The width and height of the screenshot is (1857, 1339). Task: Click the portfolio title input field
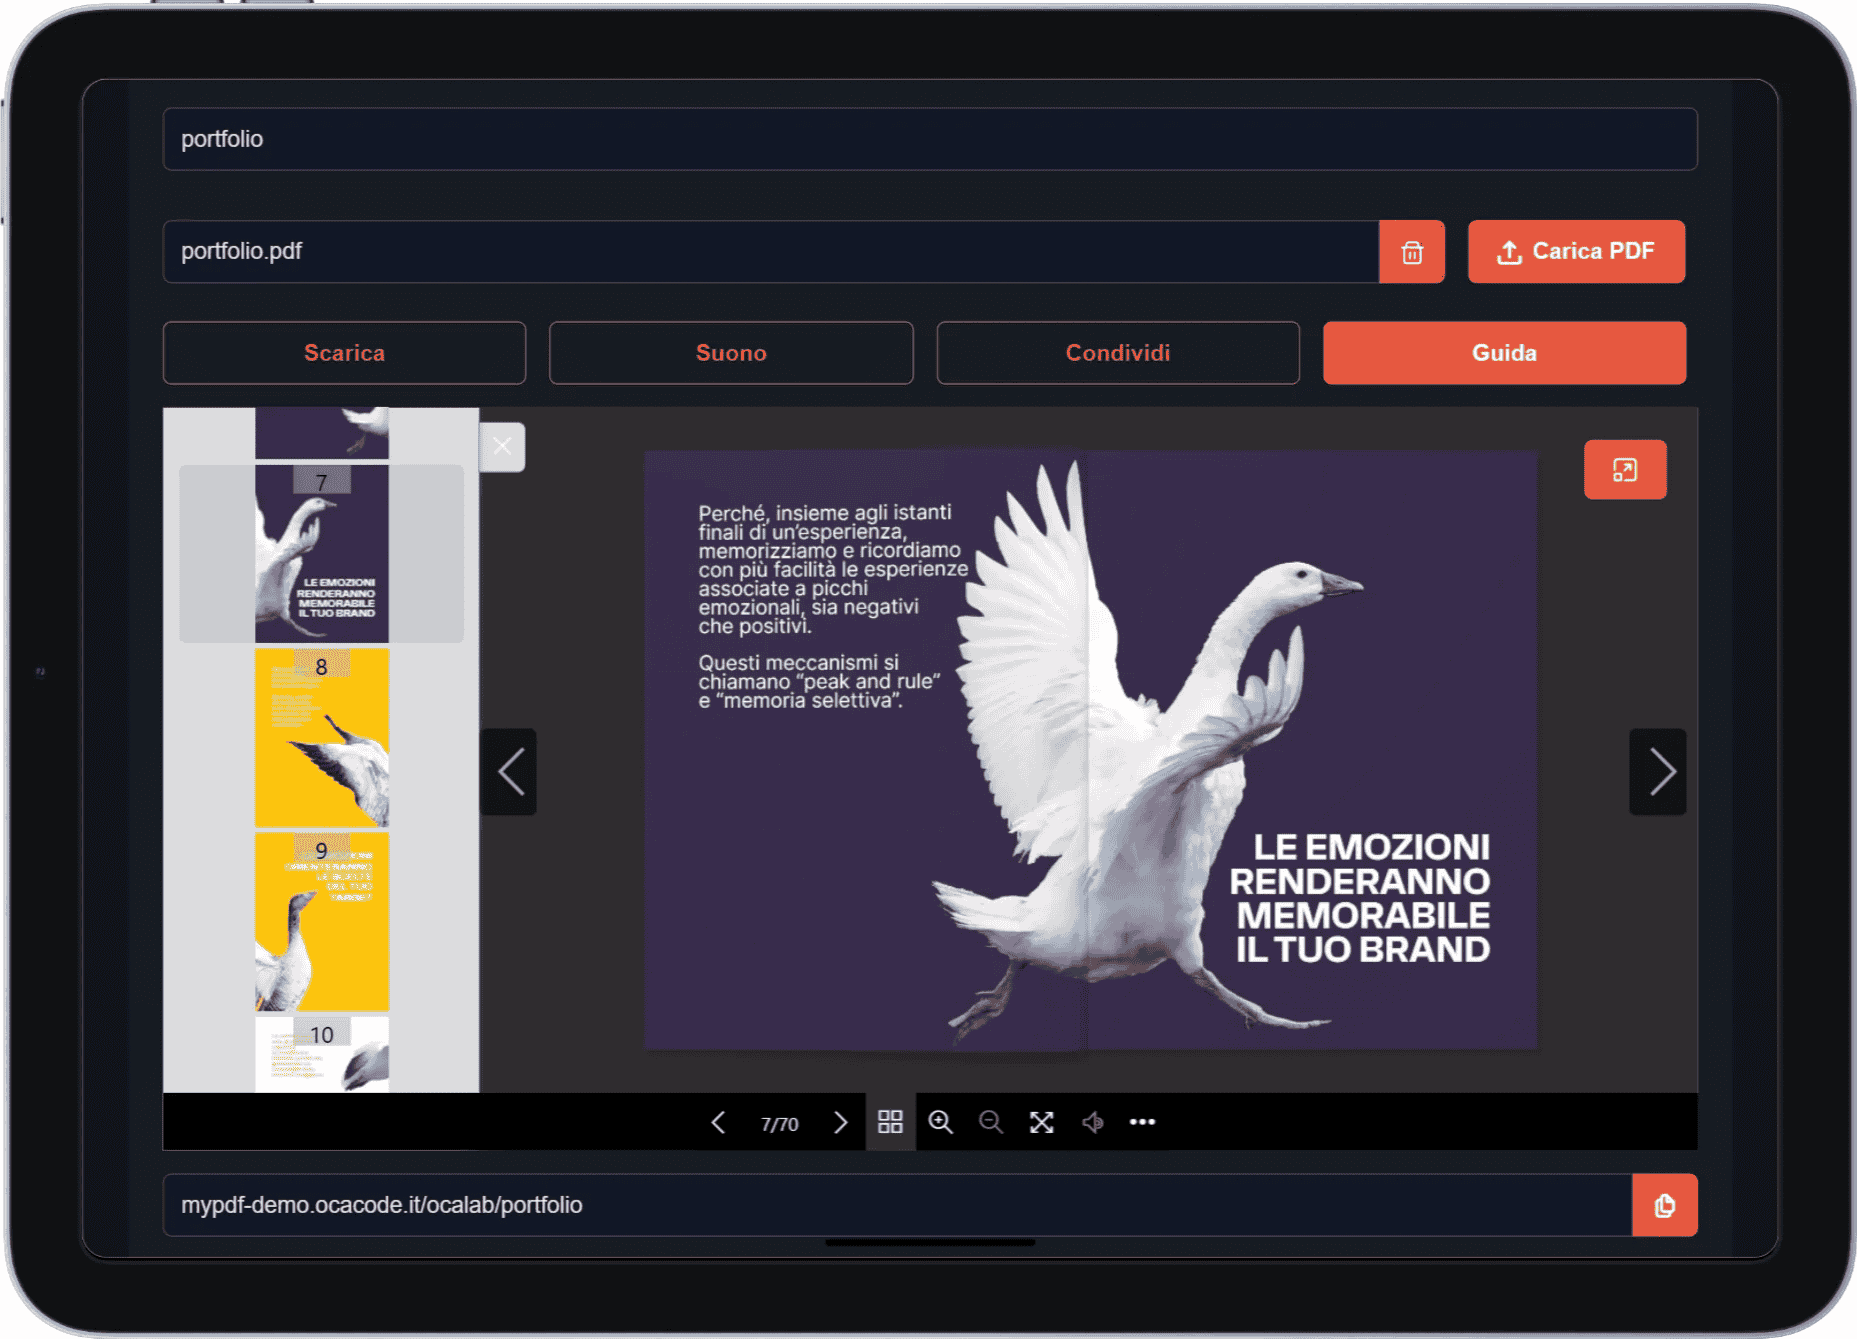930,139
